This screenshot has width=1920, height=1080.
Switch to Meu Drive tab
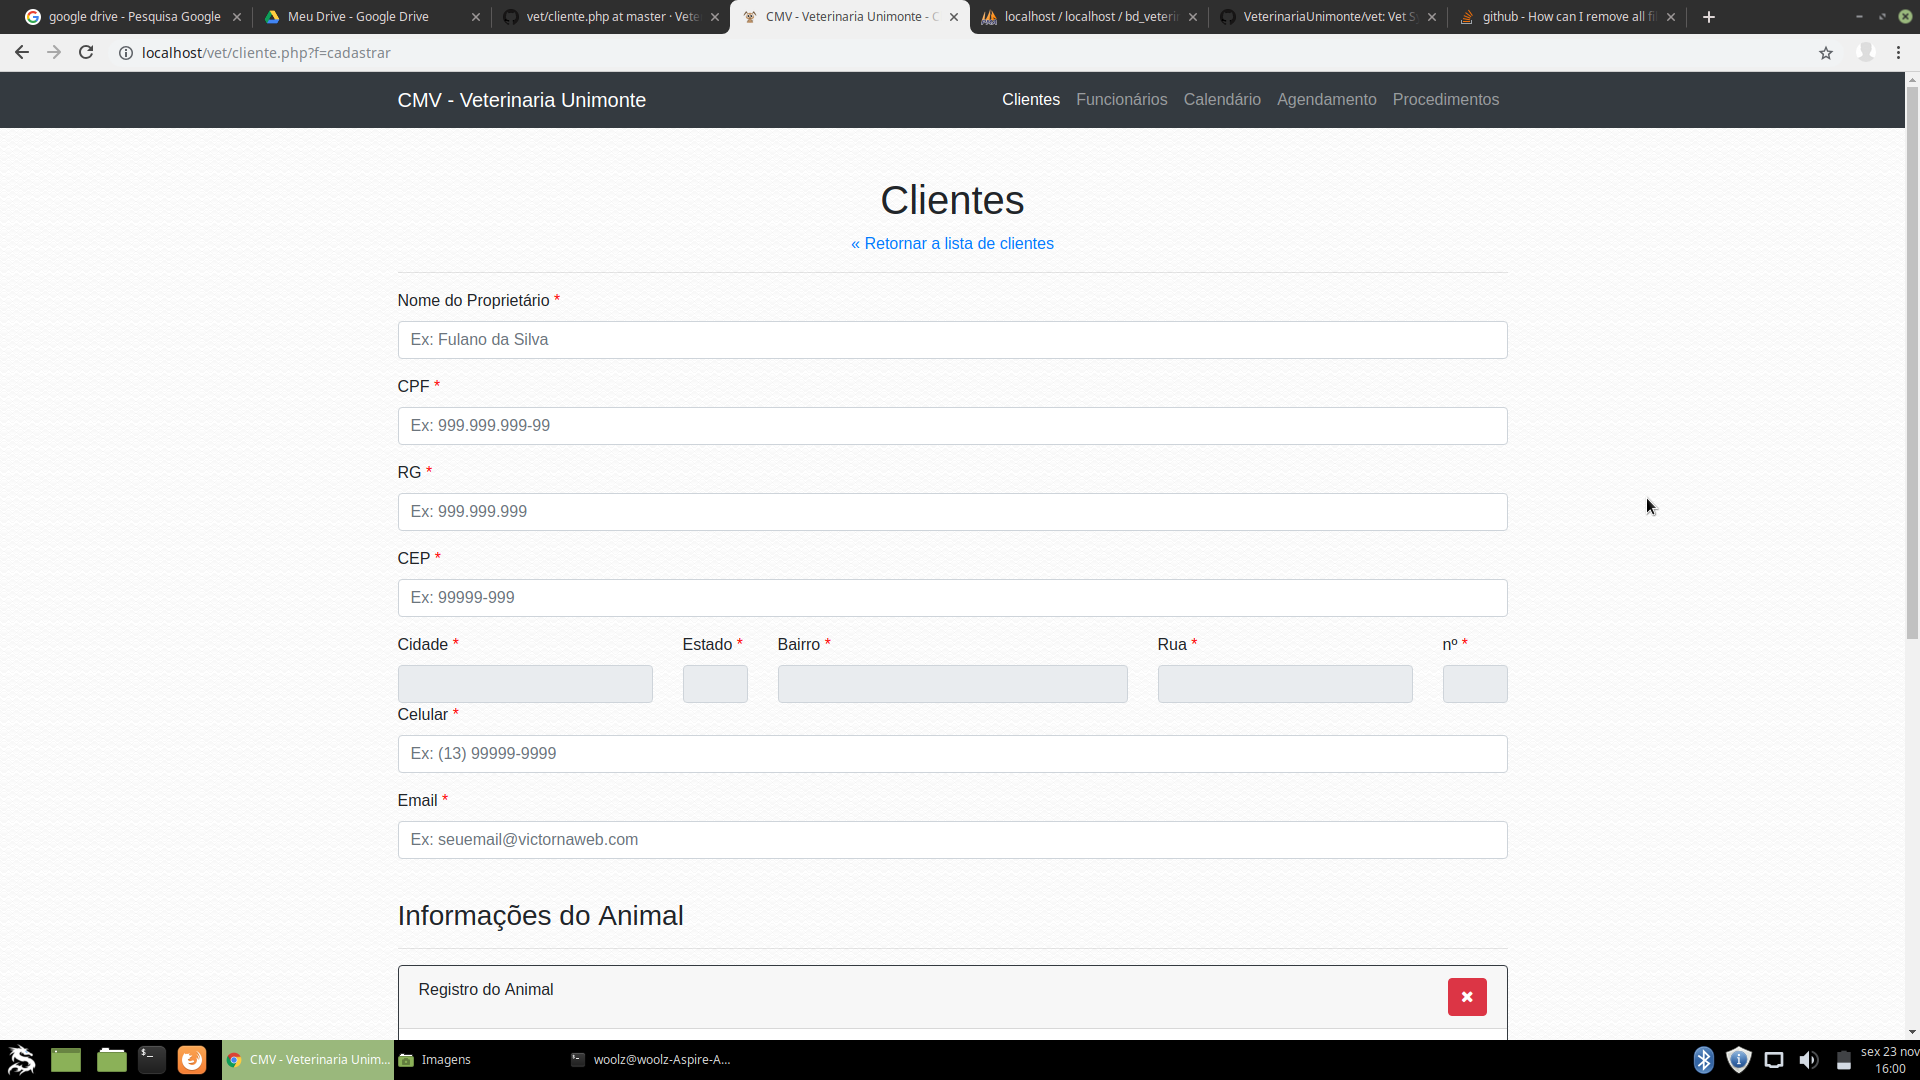click(360, 17)
